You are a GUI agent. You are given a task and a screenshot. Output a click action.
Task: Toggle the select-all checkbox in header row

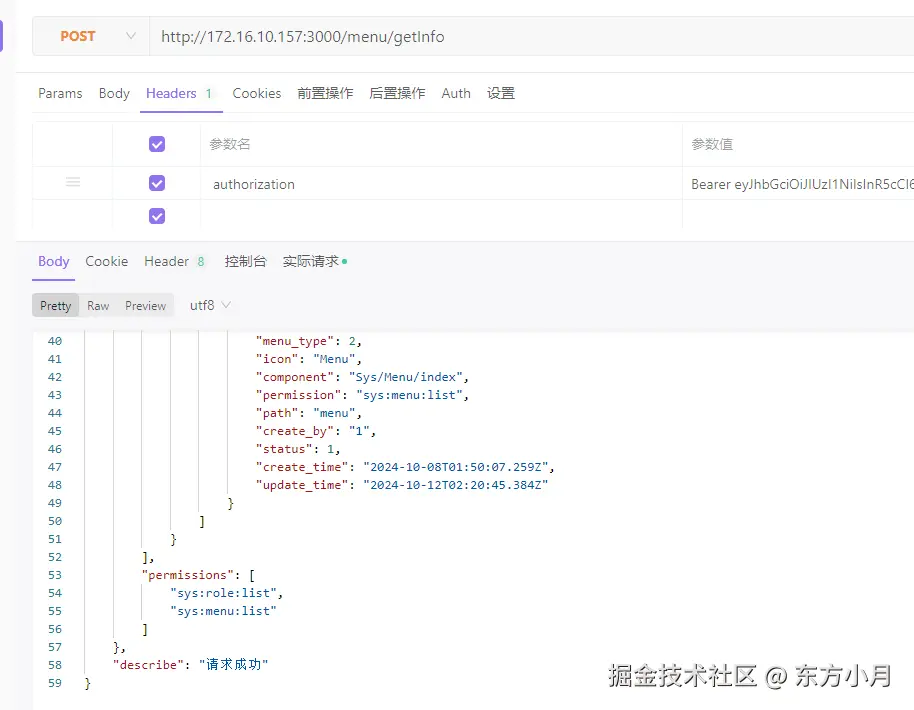pyautogui.click(x=157, y=144)
